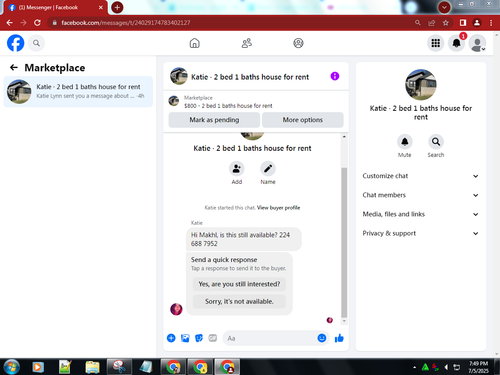Show hidden tray icons arrow
This screenshot has height=375, width=500.
(414, 367)
